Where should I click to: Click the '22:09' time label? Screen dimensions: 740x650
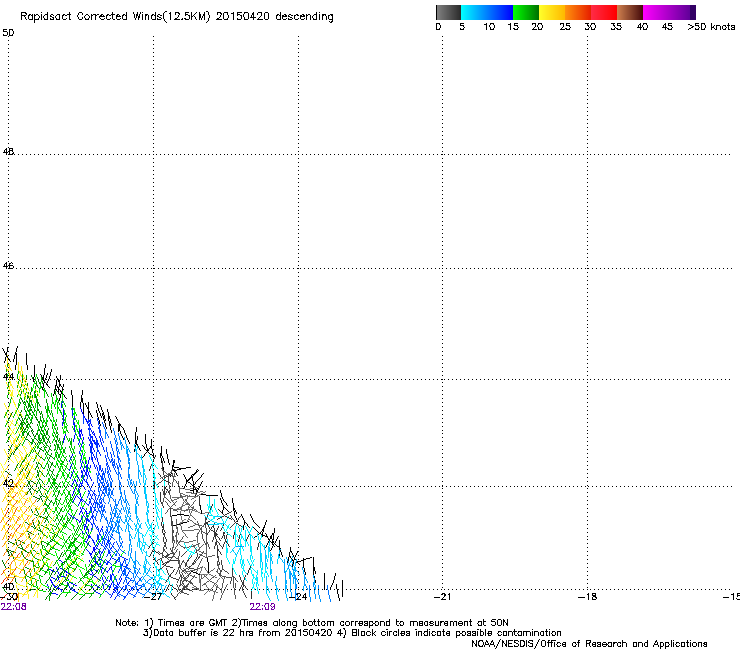coord(262,607)
